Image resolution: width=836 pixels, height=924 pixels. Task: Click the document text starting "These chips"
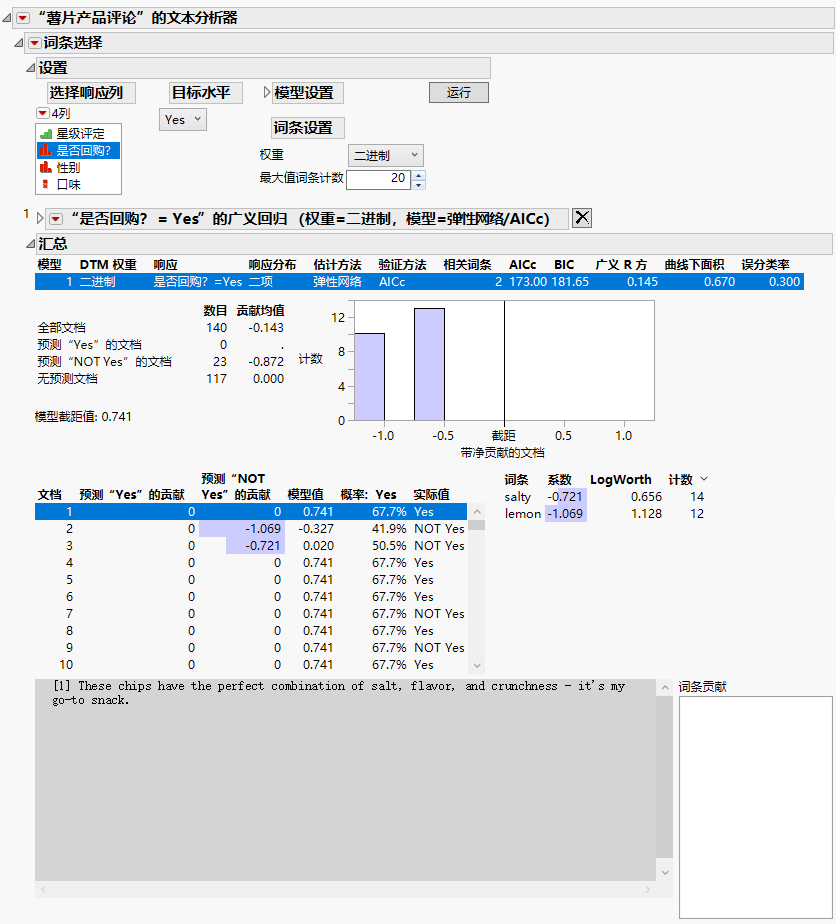339,693
